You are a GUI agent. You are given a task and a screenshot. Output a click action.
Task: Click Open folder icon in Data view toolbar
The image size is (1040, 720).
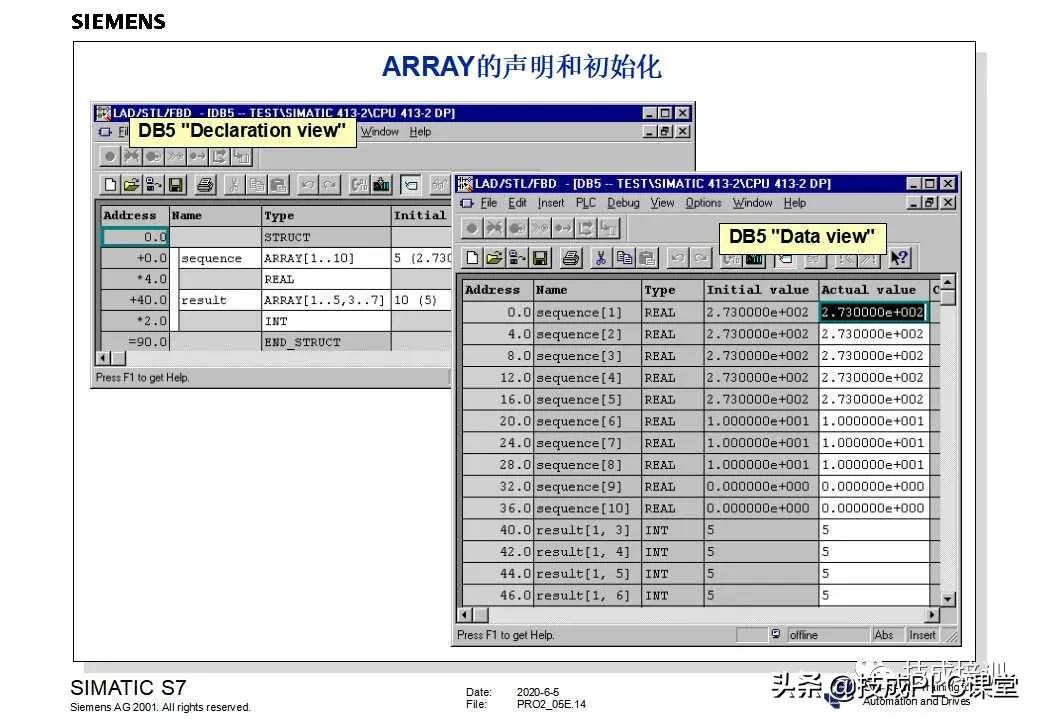tap(494, 258)
